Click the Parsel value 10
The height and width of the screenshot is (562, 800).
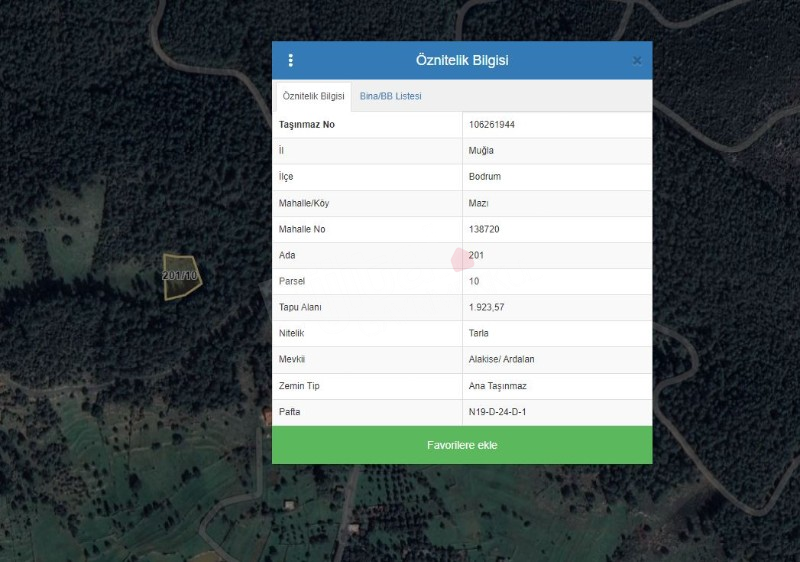474,281
